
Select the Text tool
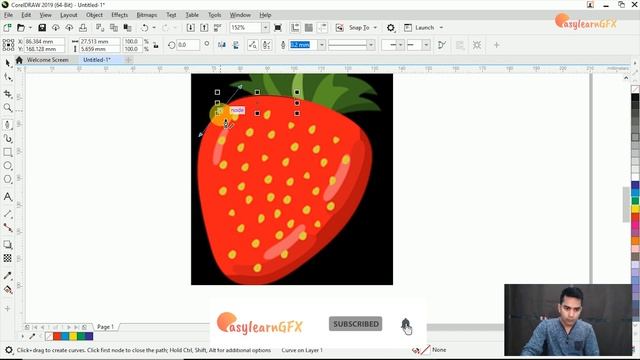[7, 197]
